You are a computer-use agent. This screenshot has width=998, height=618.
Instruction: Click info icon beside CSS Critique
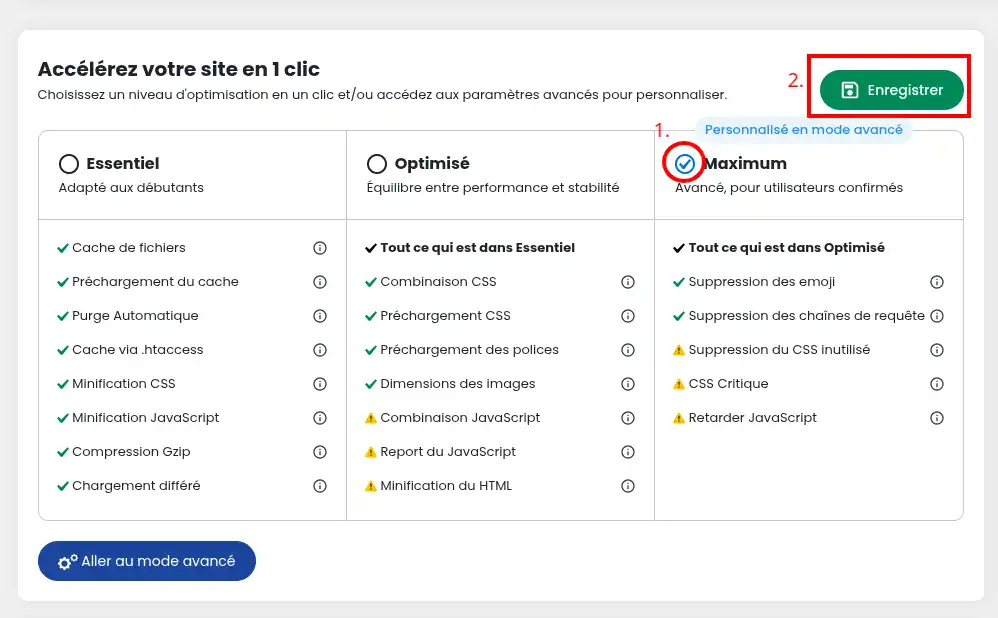[936, 384]
